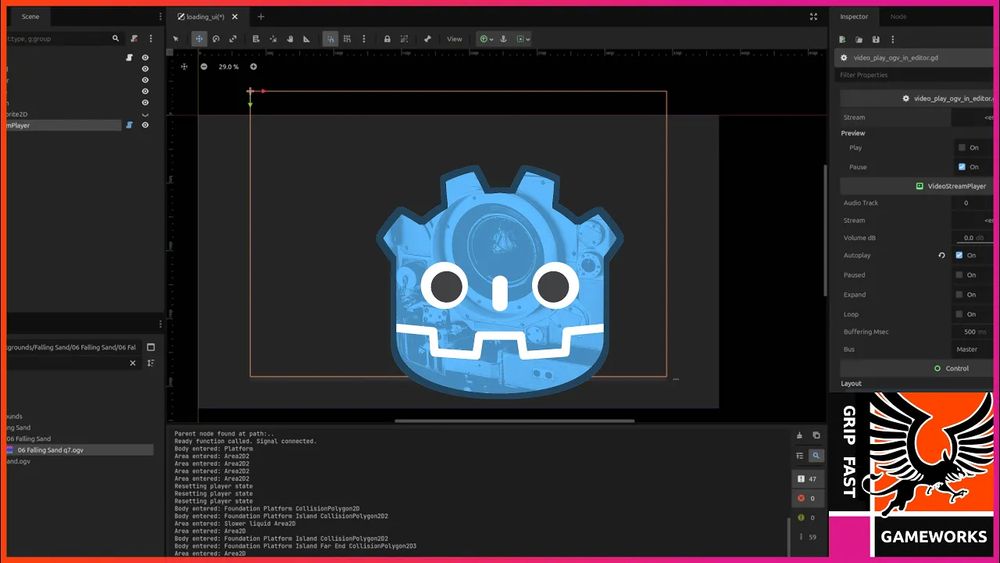Click the Rotate mode tool icon

click(216, 39)
